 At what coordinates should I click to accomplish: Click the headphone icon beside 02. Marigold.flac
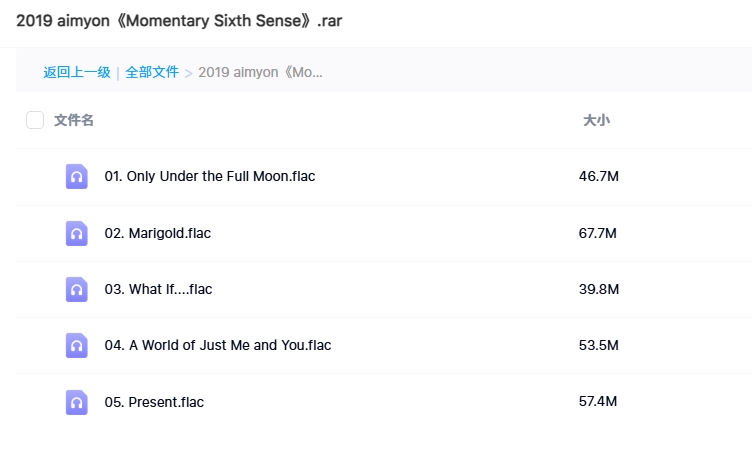[77, 234]
